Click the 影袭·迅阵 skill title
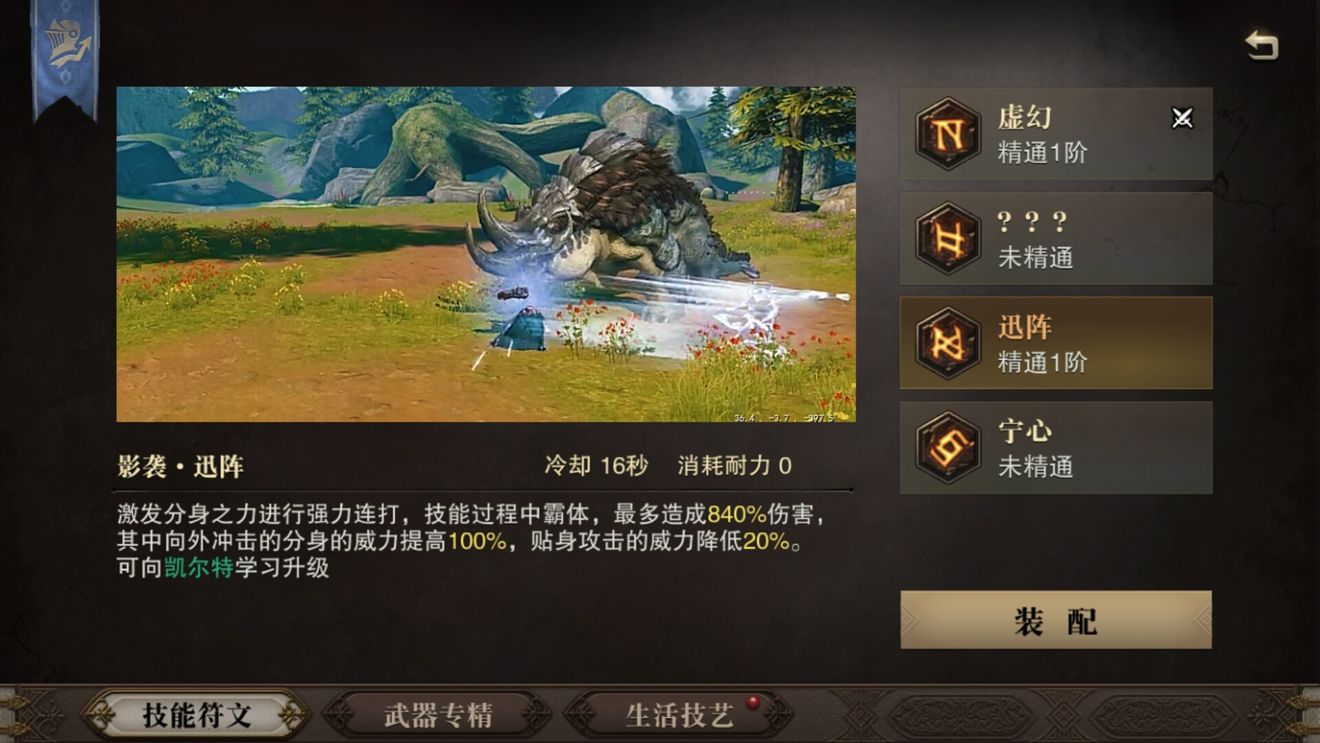Viewport: 1320px width, 743px height. pos(180,466)
